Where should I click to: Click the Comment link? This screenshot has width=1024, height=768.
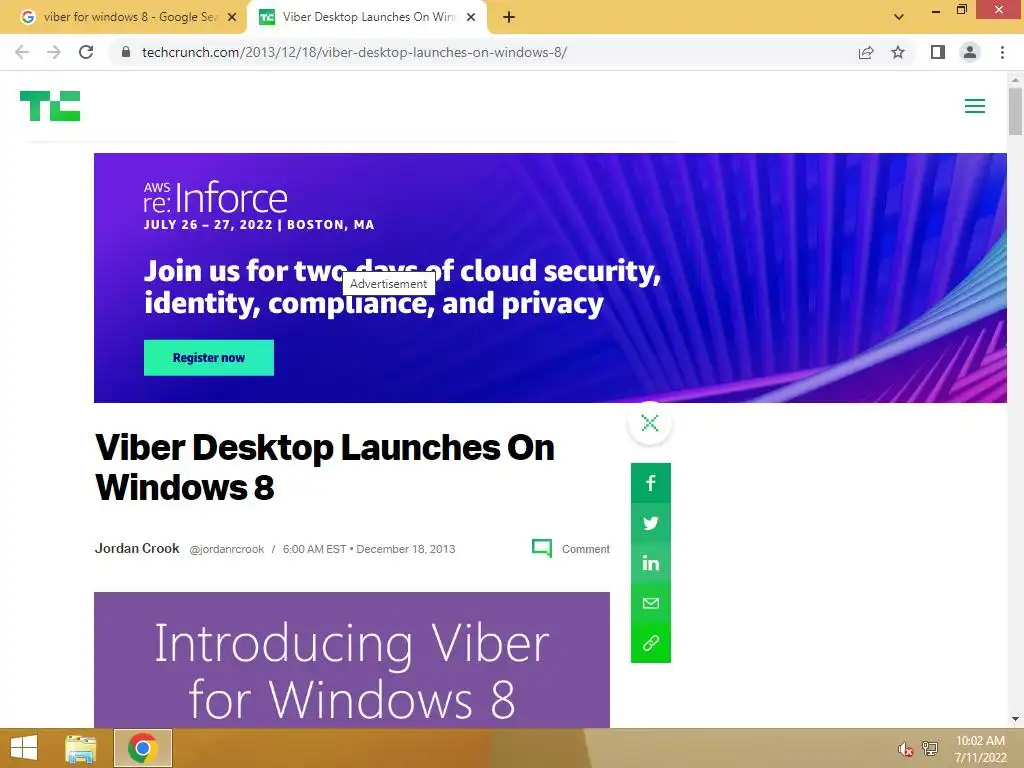(x=586, y=549)
